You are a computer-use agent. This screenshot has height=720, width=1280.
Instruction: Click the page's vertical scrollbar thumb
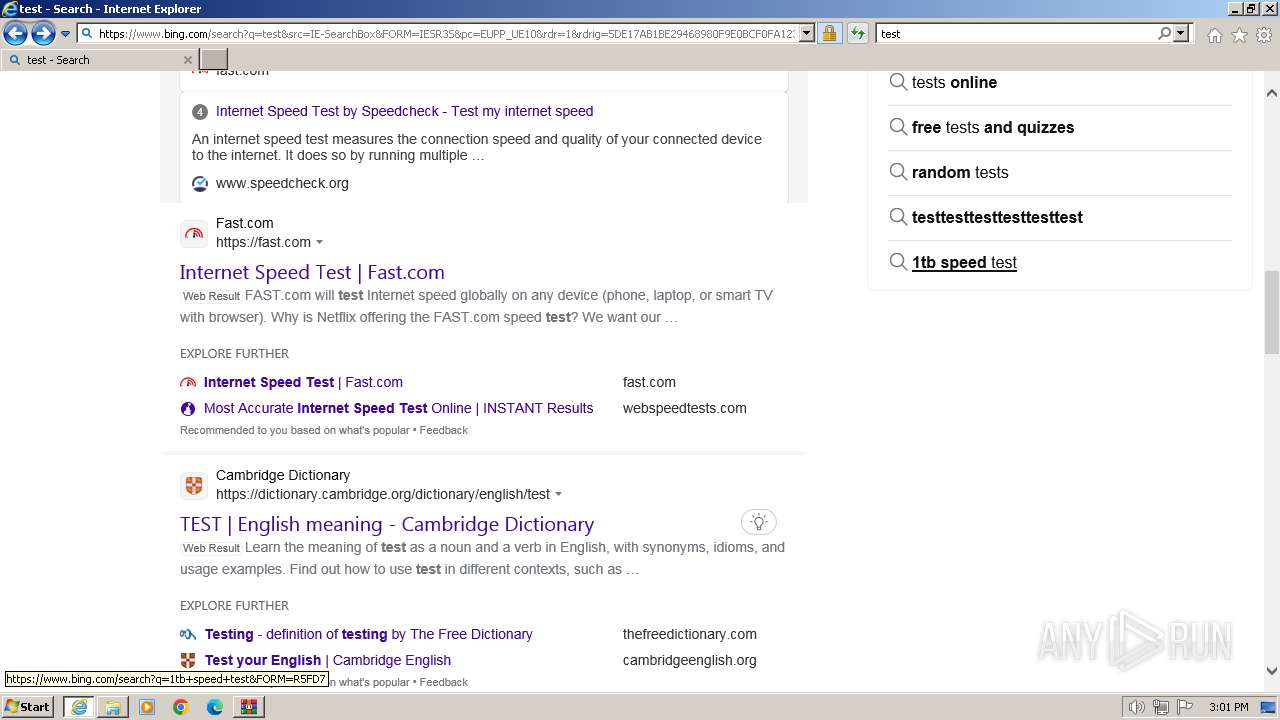click(1272, 312)
